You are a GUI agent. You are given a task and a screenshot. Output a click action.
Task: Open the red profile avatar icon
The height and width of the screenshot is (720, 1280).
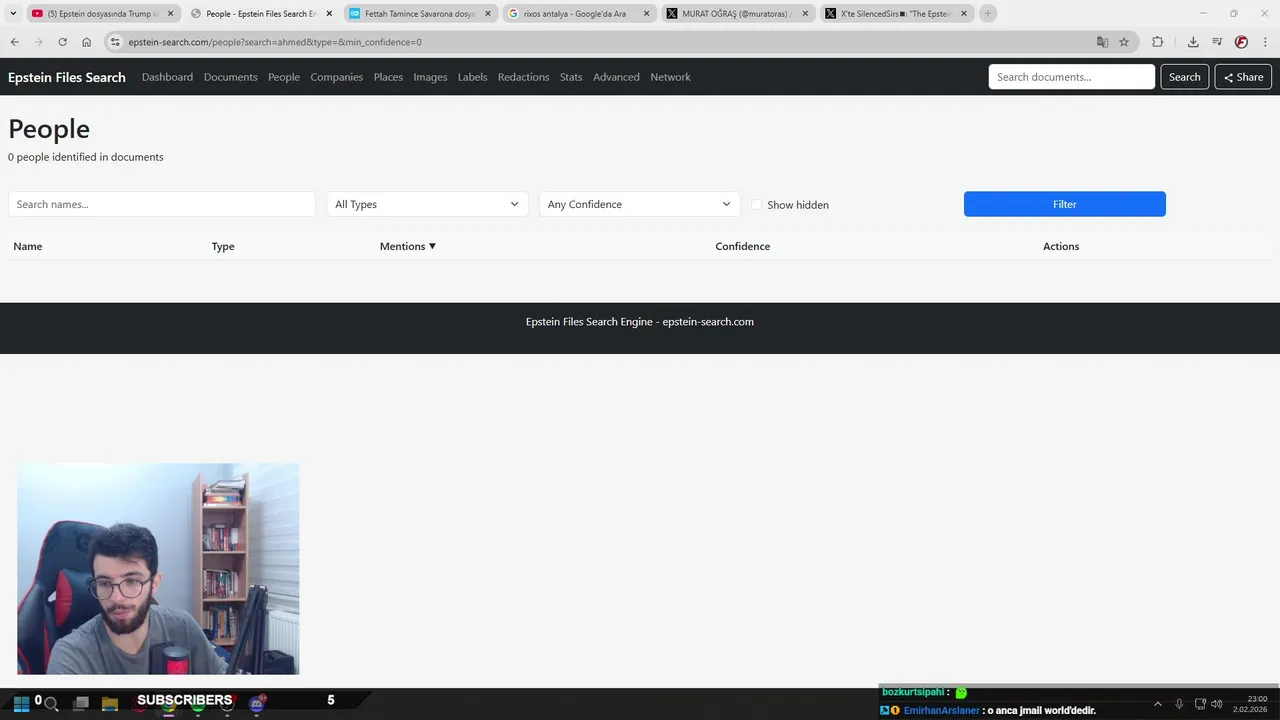tap(1241, 42)
